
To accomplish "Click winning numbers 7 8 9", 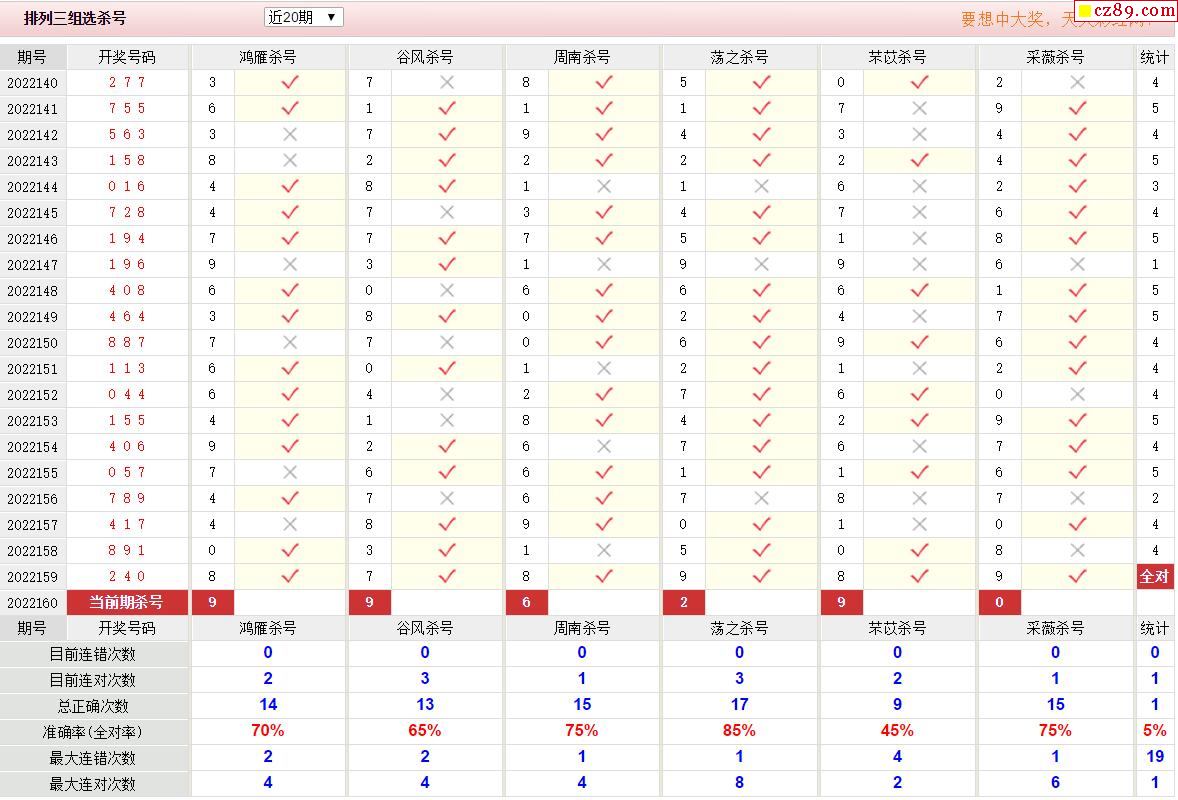I will [x=127, y=498].
